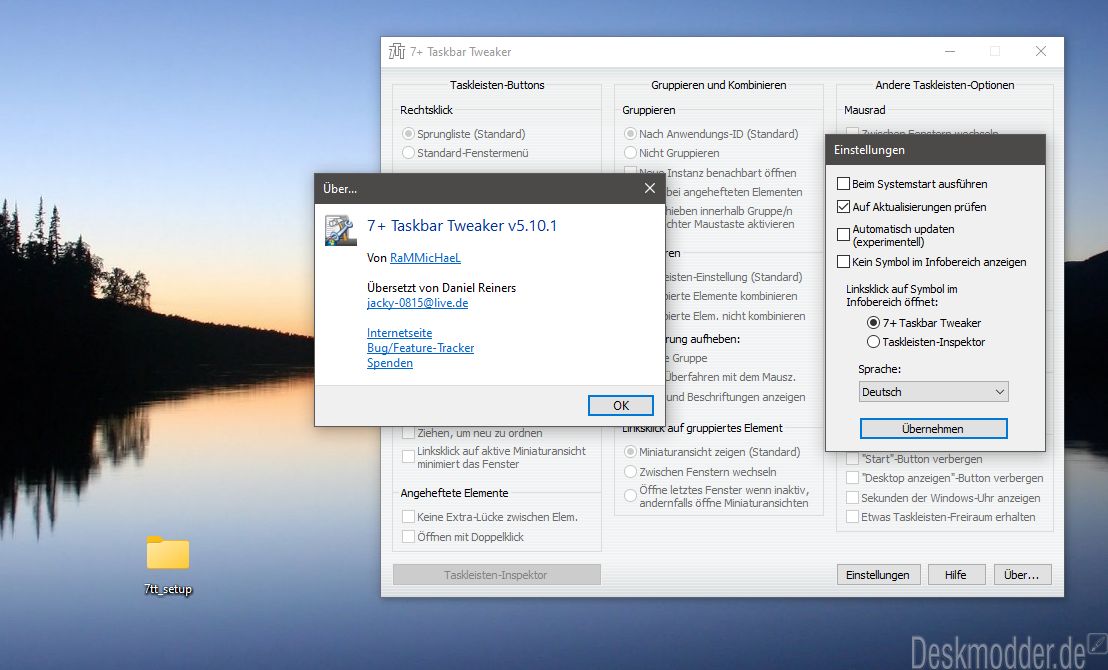The image size is (1108, 670).
Task: Close the Über dialog with X
Action: (650, 188)
